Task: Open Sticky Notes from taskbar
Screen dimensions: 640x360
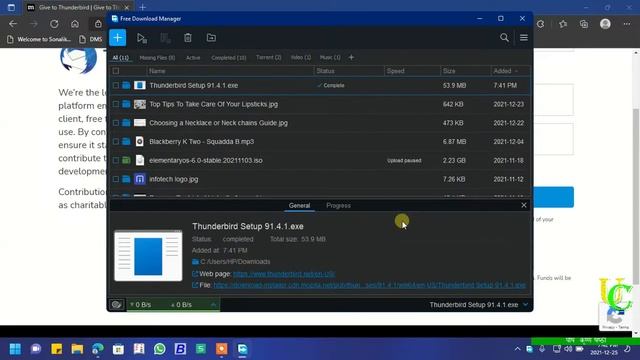Action: point(56,349)
